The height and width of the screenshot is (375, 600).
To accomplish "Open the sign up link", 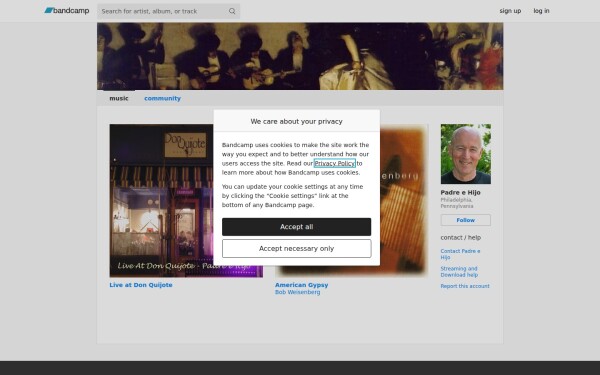I will (x=510, y=11).
